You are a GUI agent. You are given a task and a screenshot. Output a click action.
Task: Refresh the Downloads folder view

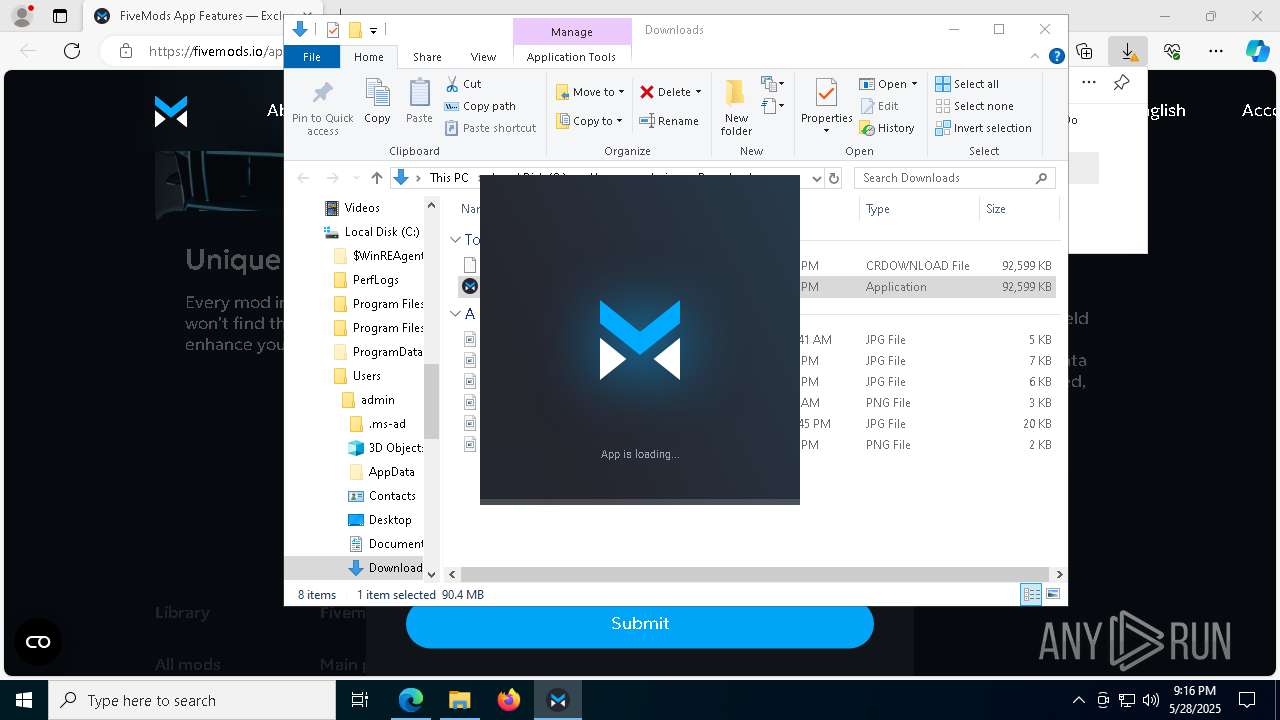[x=834, y=178]
